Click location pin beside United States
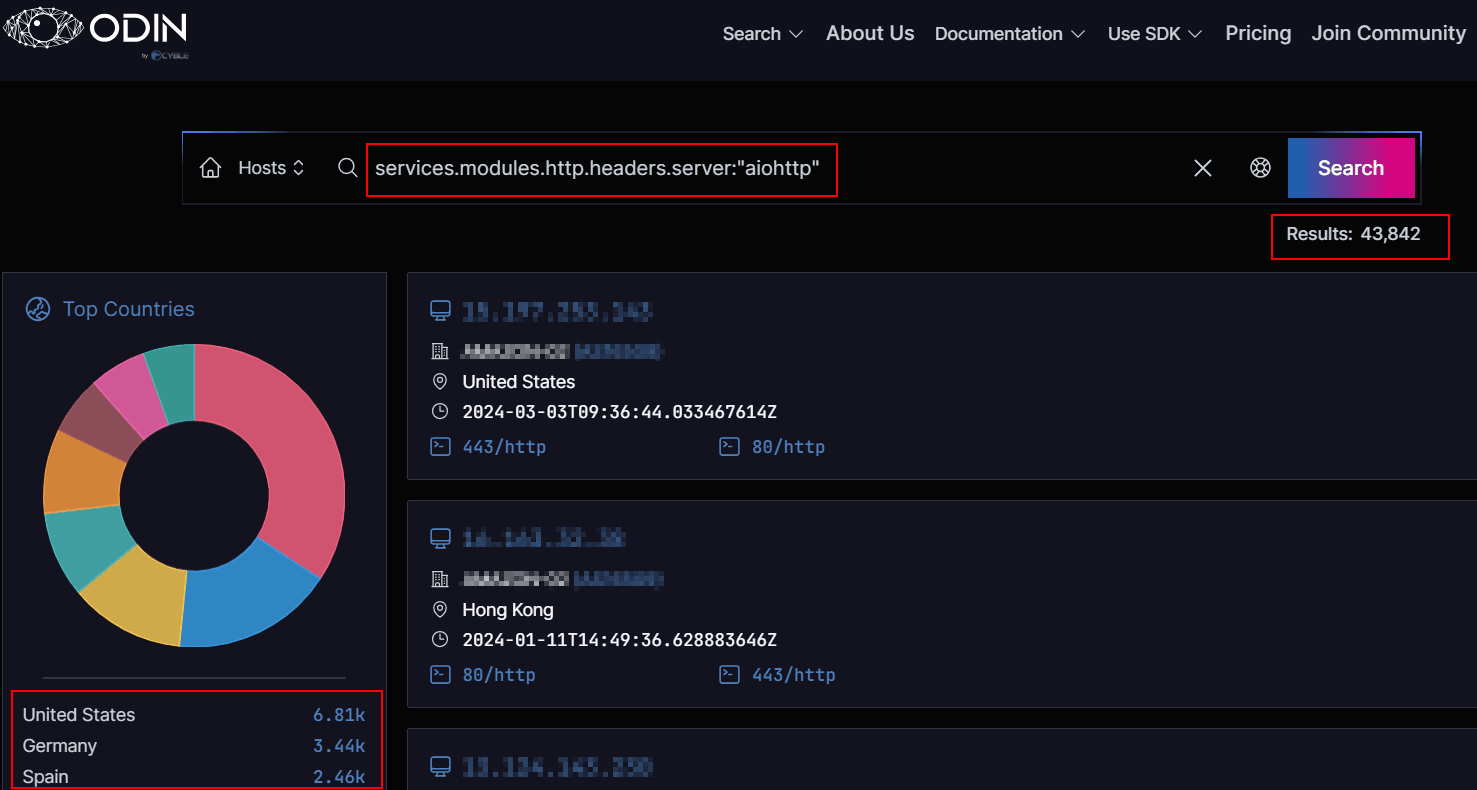 click(440, 382)
